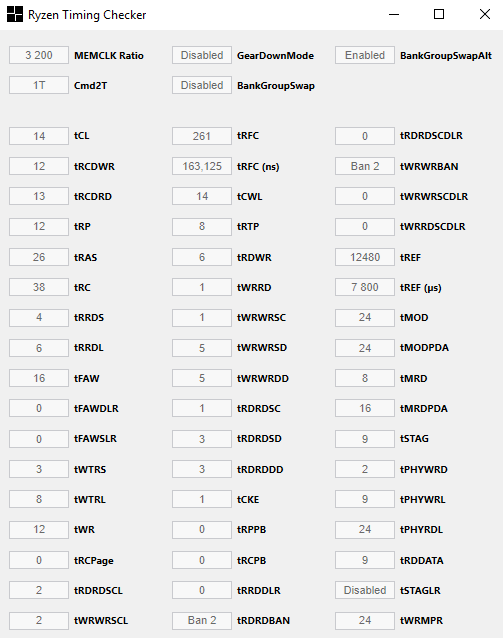This screenshot has width=503, height=638.
Task: Maximize the Ryzen Timing Checker window
Action: 439,14
